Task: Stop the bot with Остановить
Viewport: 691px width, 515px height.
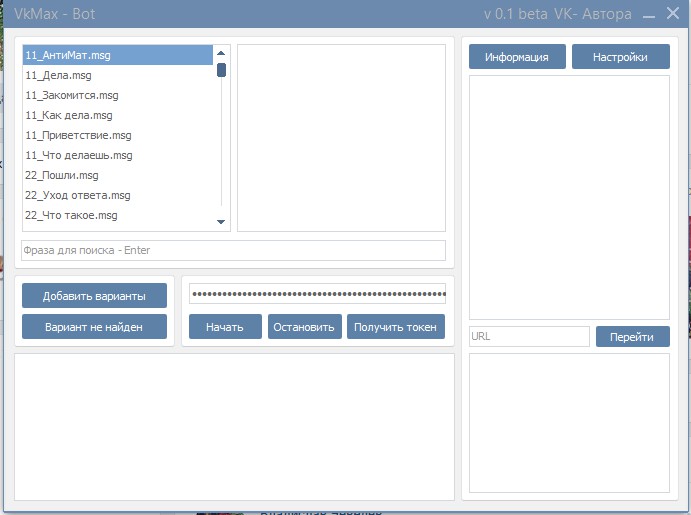Action: (x=305, y=327)
